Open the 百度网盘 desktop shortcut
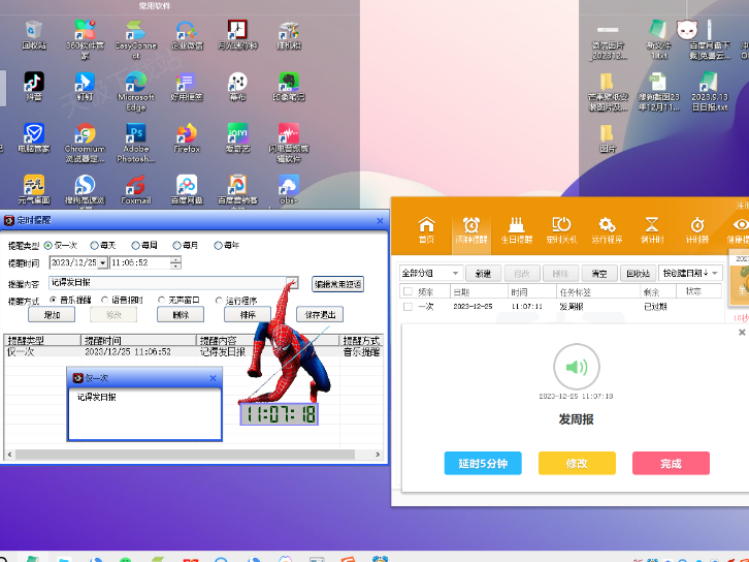 tap(187, 189)
